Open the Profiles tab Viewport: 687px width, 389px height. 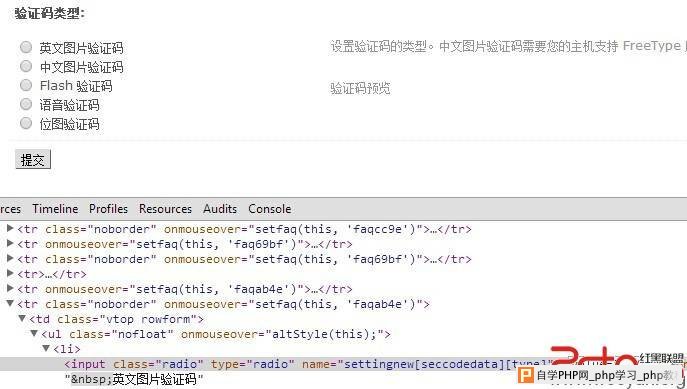tap(108, 209)
